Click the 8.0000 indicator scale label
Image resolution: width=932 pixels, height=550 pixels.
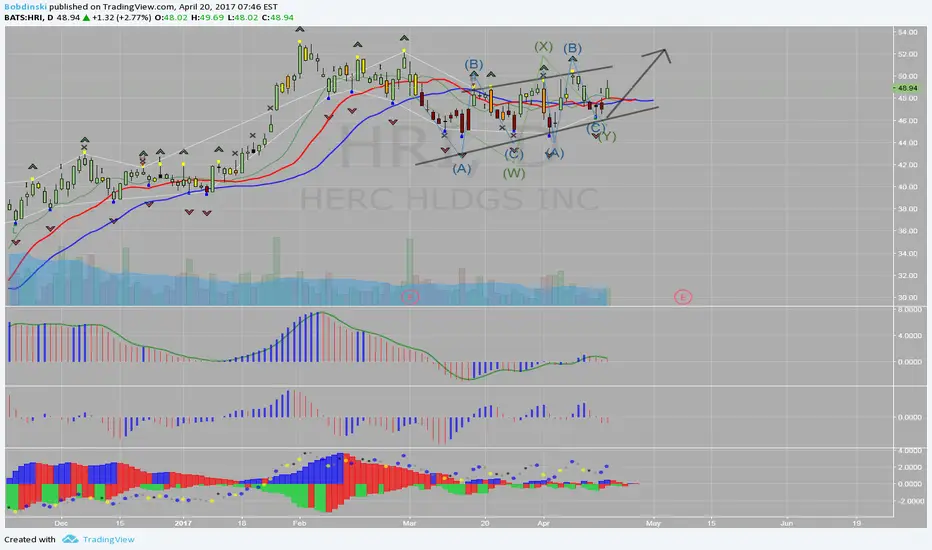[909, 310]
